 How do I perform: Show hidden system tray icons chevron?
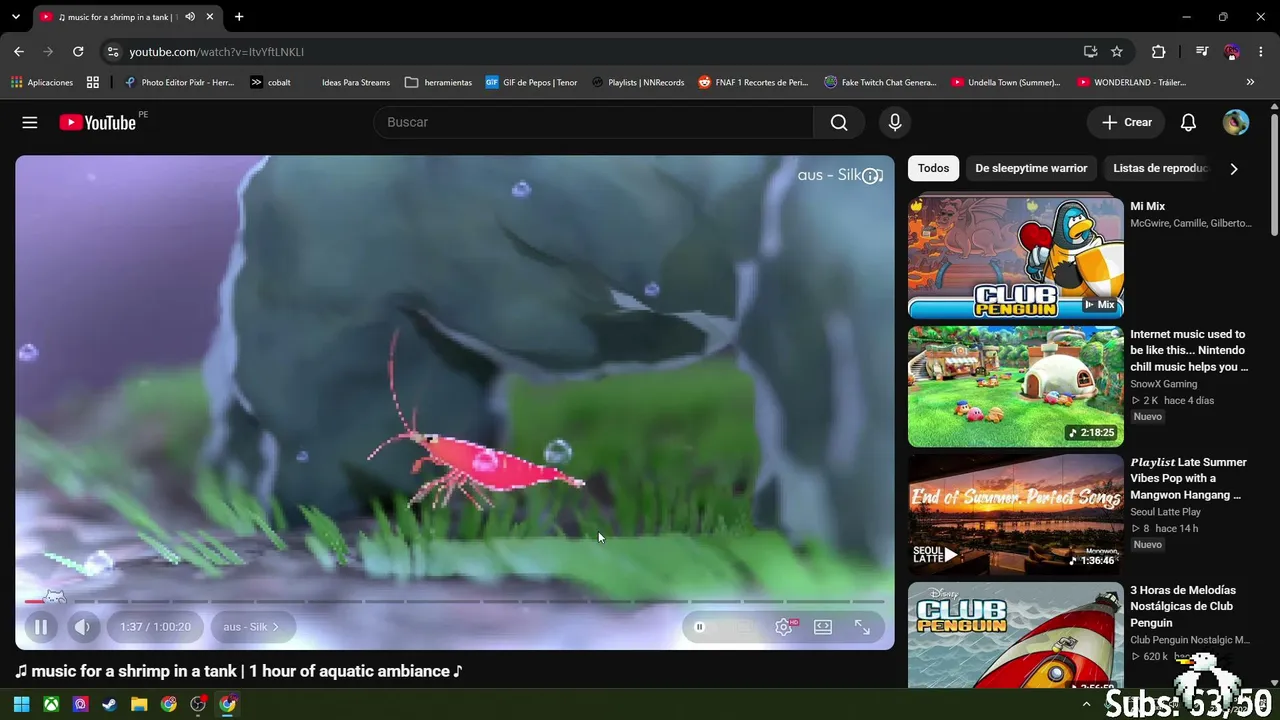(1087, 704)
